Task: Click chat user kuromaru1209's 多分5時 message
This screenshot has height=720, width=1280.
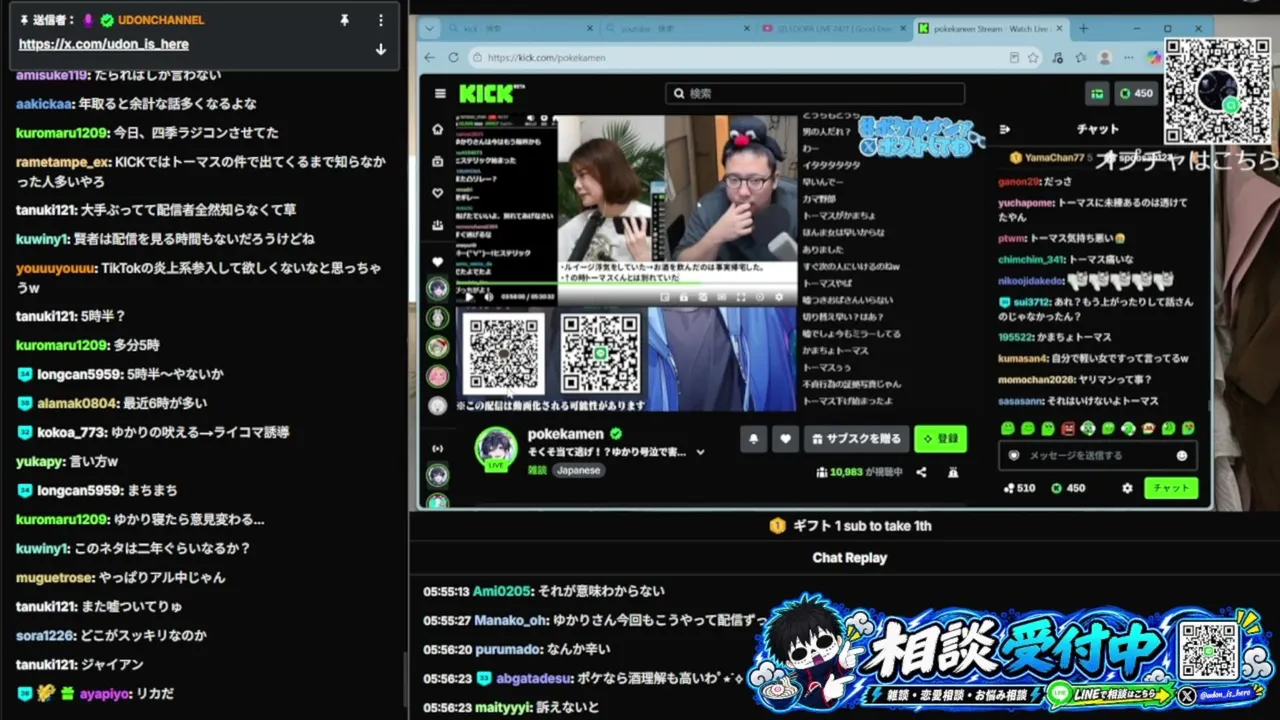Action: coord(88,345)
